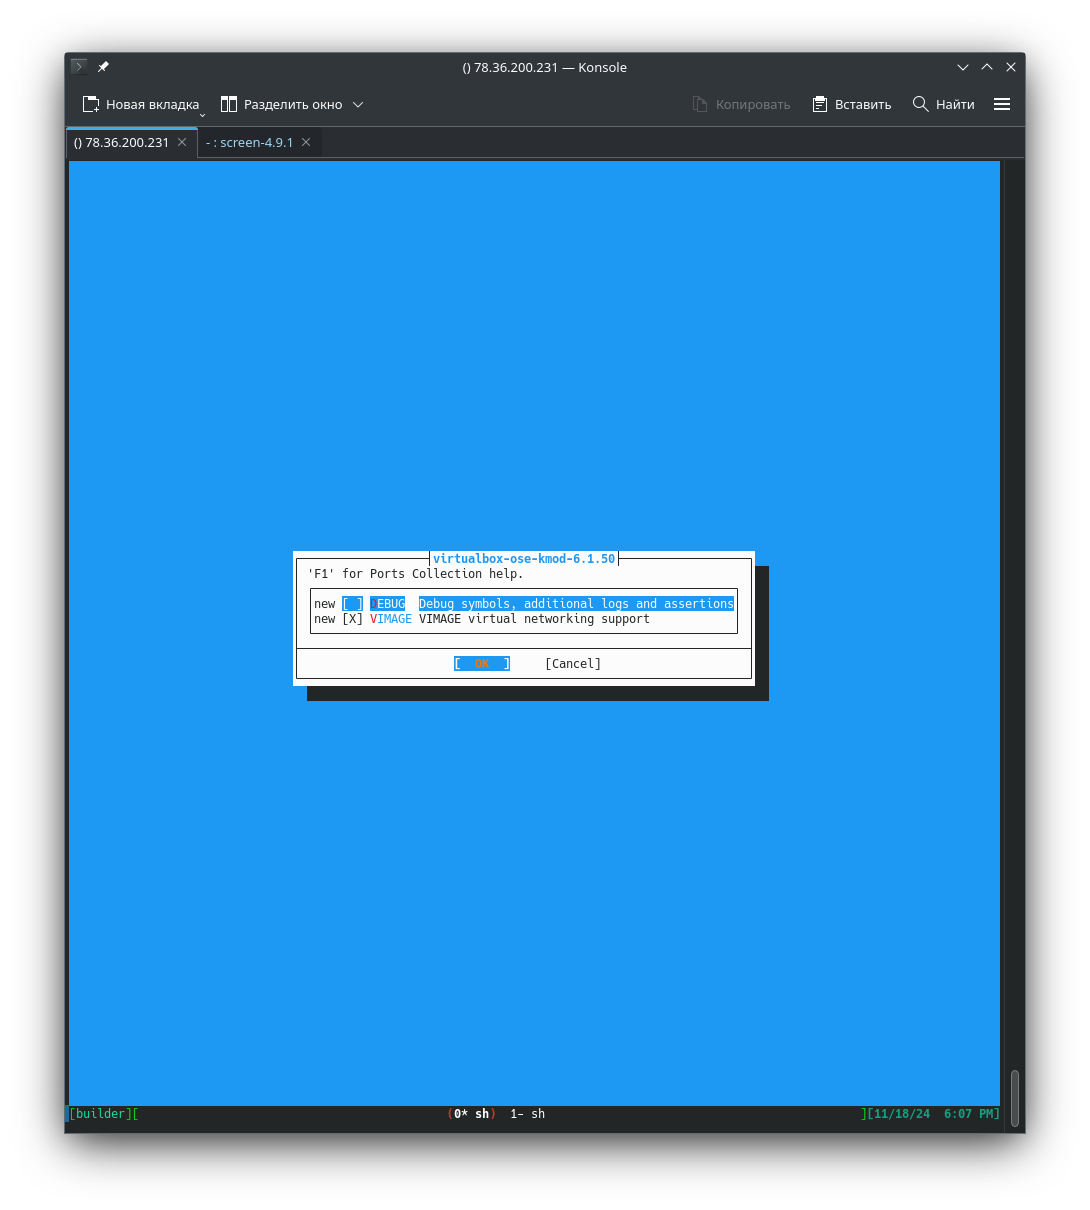Click the New Tab icon in toolbar
Viewport: 1090px width, 1210px height.
[x=91, y=104]
